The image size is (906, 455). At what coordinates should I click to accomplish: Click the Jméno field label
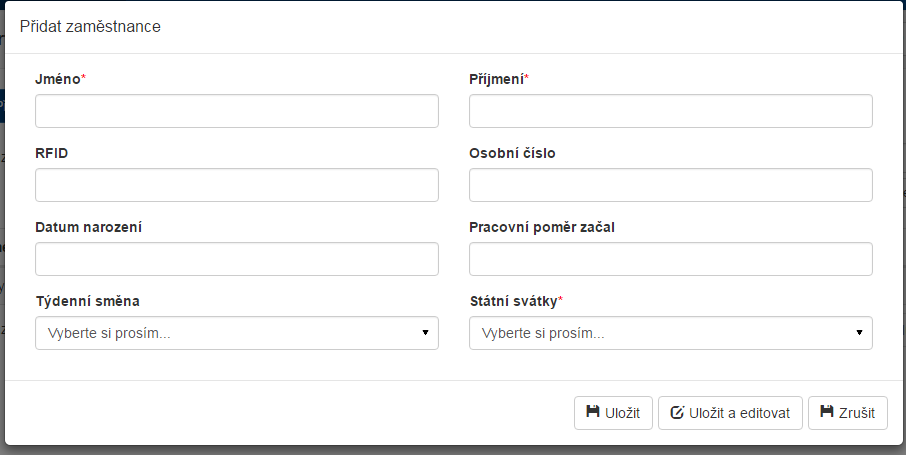(x=57, y=79)
